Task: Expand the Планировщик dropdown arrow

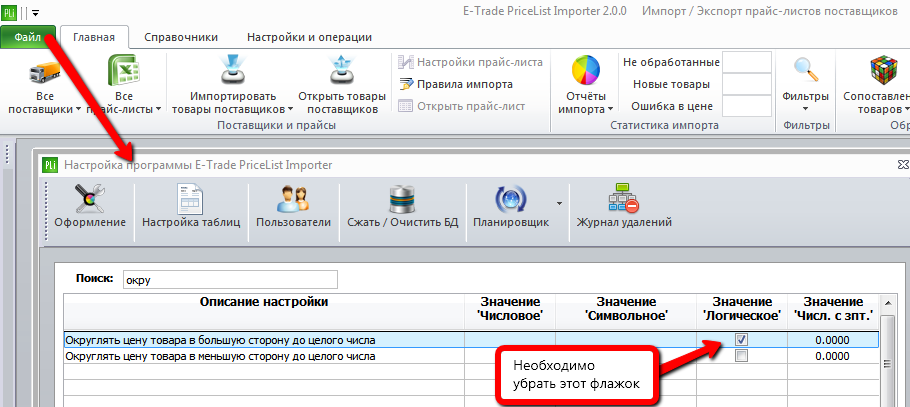Action: tap(559, 204)
